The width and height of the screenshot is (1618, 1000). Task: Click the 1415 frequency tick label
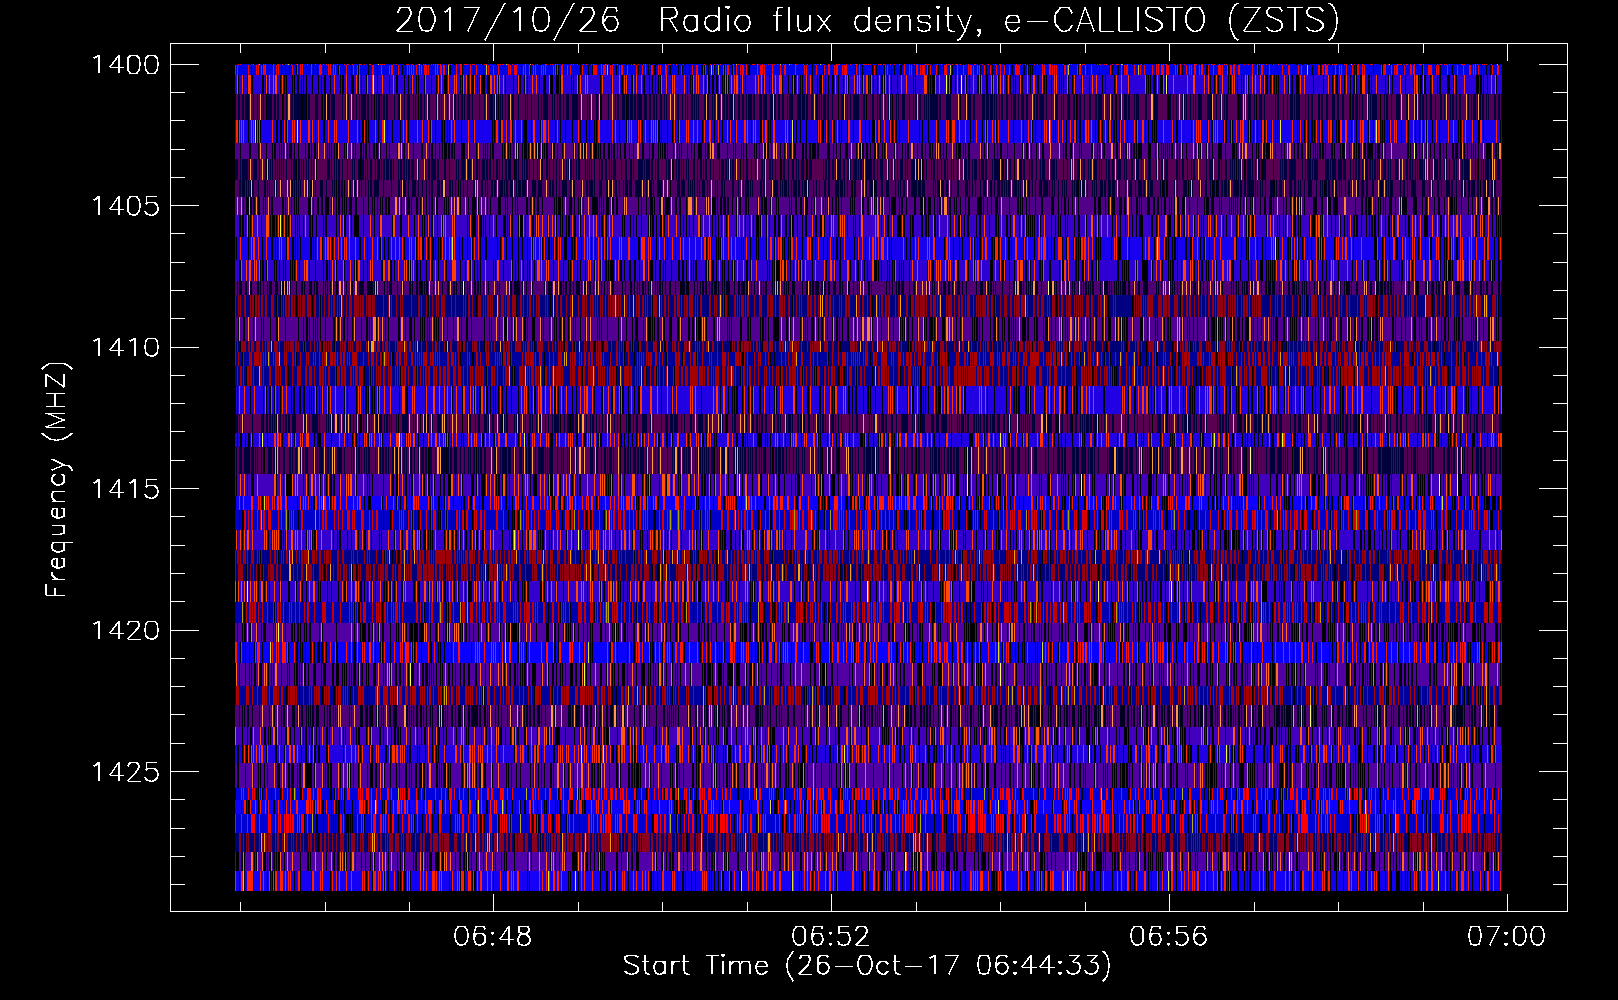[x=125, y=489]
